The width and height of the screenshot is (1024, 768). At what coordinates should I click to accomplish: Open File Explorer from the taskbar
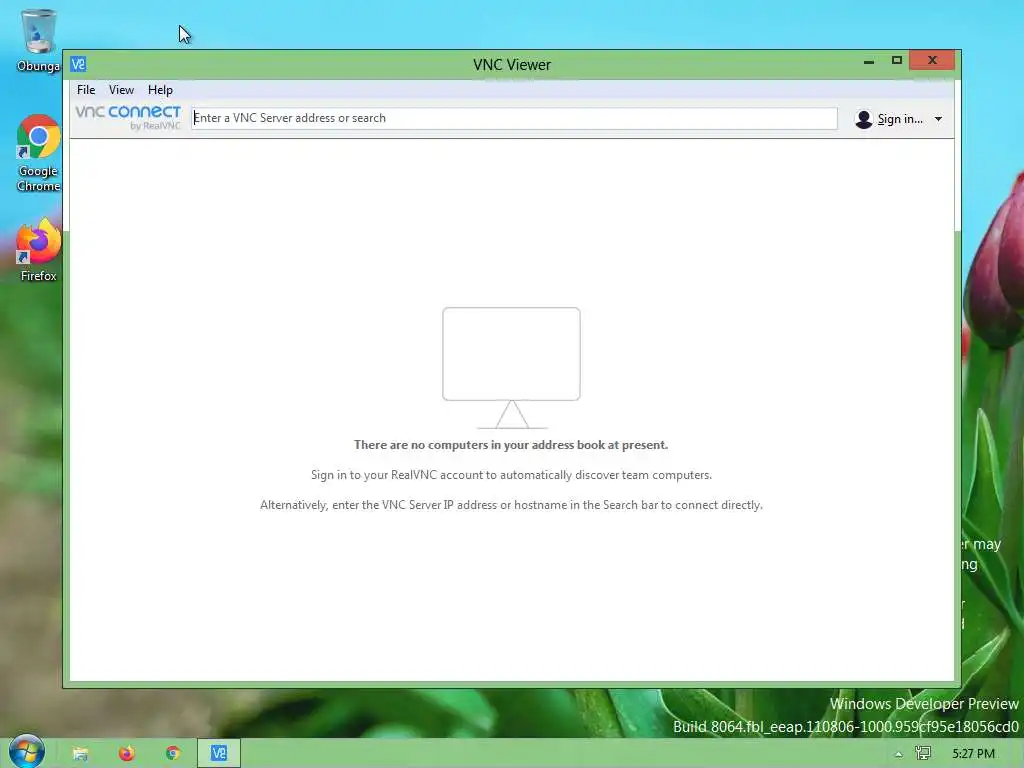[80, 754]
